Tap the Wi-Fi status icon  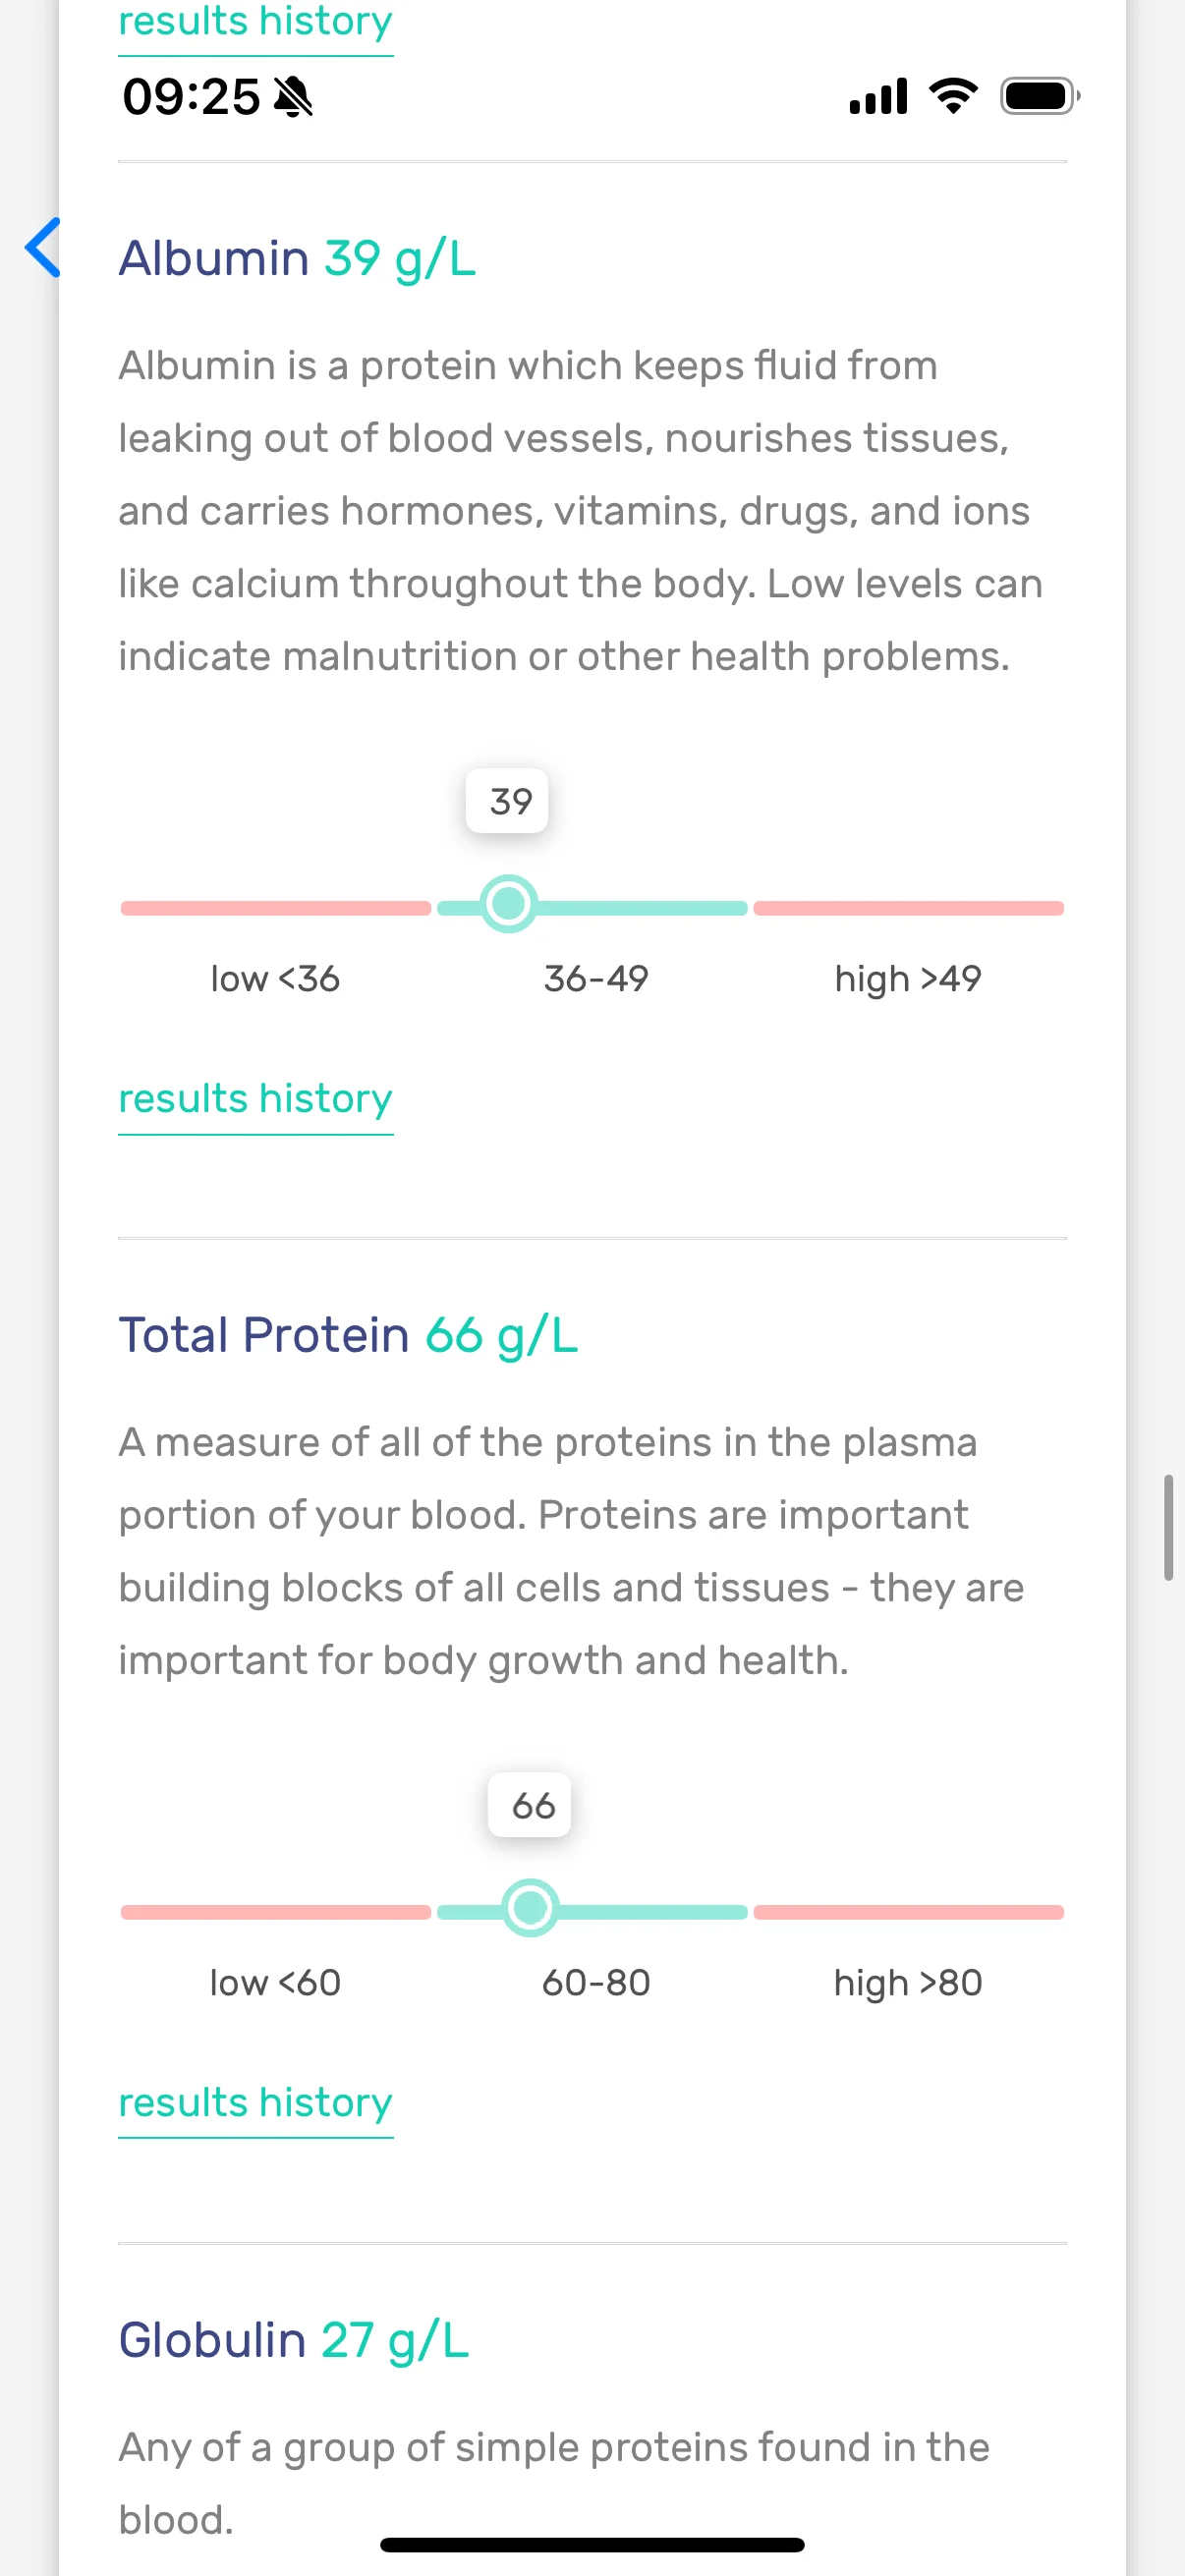coord(953,96)
